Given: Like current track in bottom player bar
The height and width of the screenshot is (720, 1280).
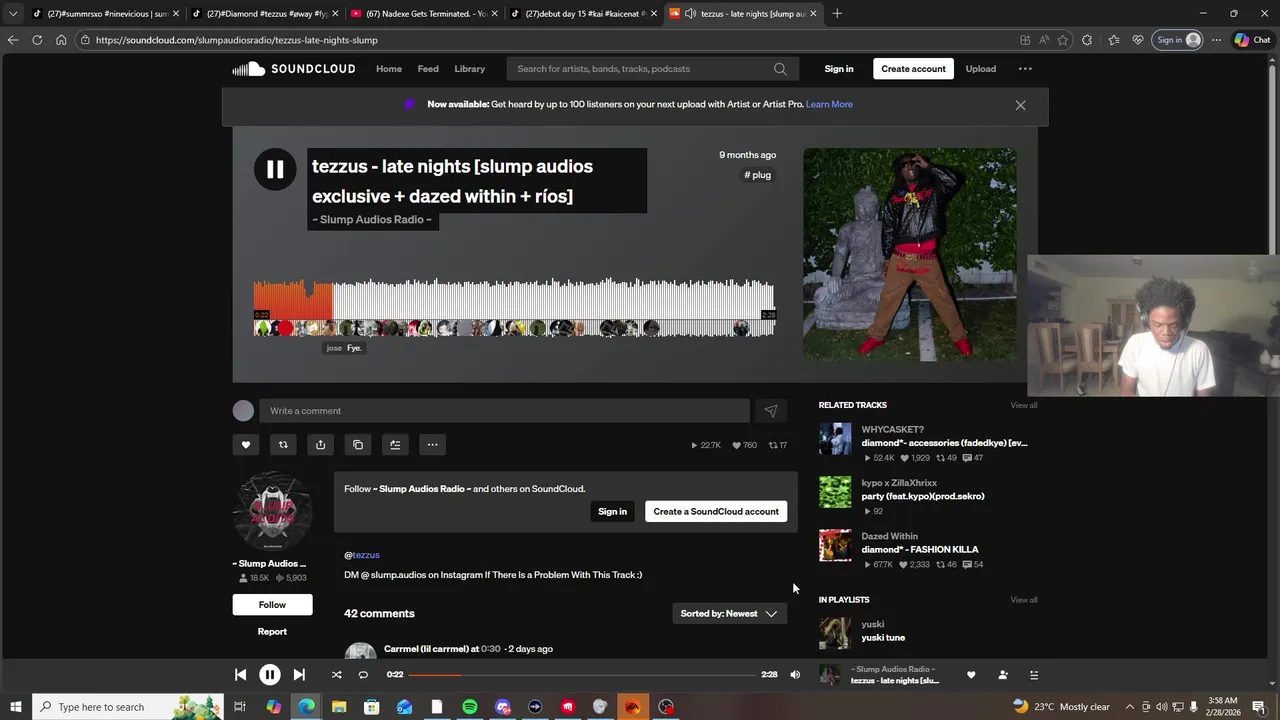Looking at the screenshot, I should click(971, 675).
